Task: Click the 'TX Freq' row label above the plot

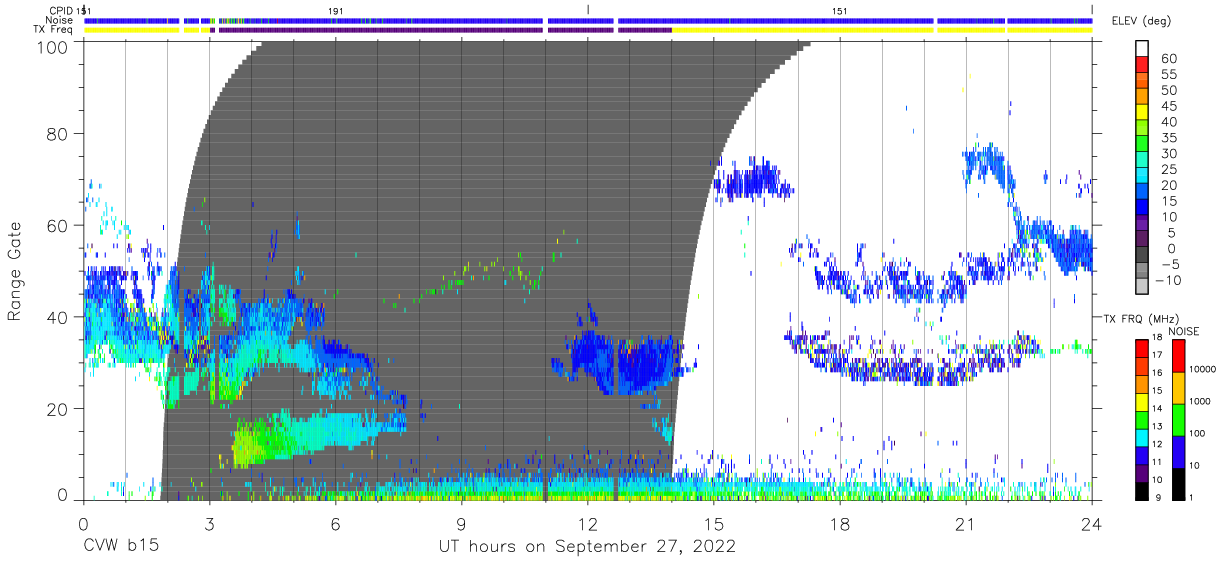Action: point(54,29)
